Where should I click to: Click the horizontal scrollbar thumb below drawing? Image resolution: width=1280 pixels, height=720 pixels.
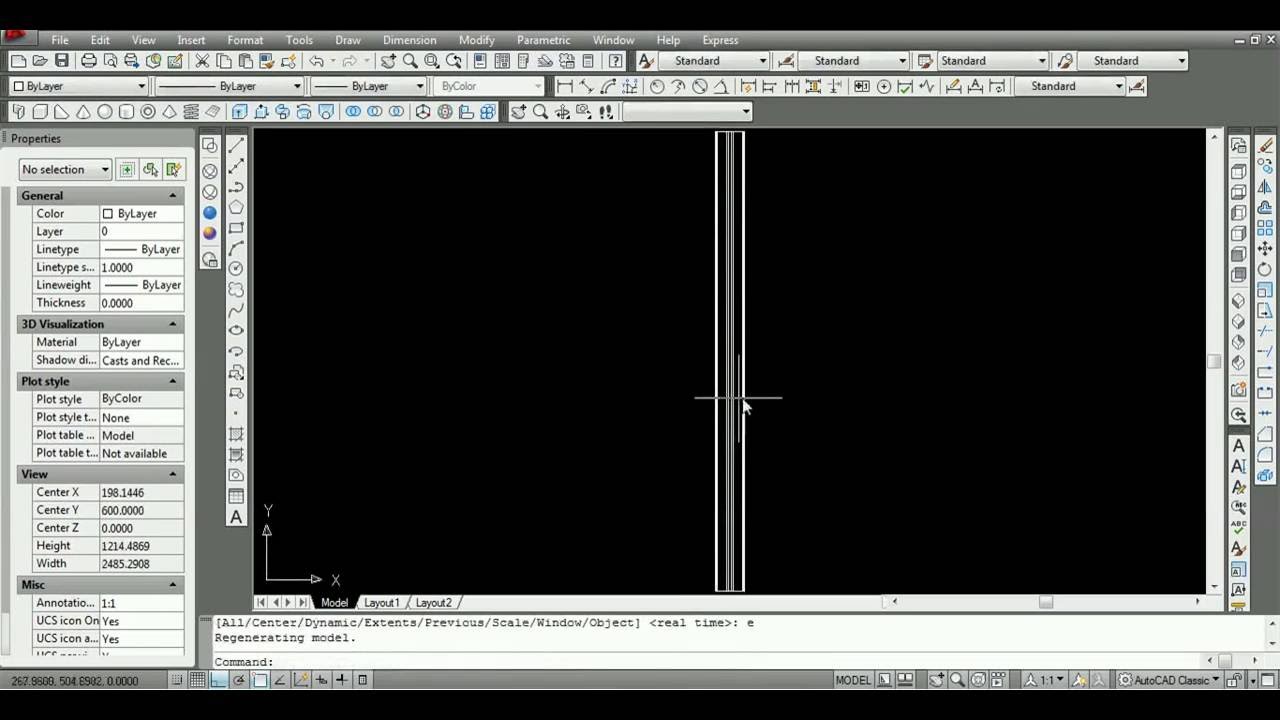pos(1046,602)
